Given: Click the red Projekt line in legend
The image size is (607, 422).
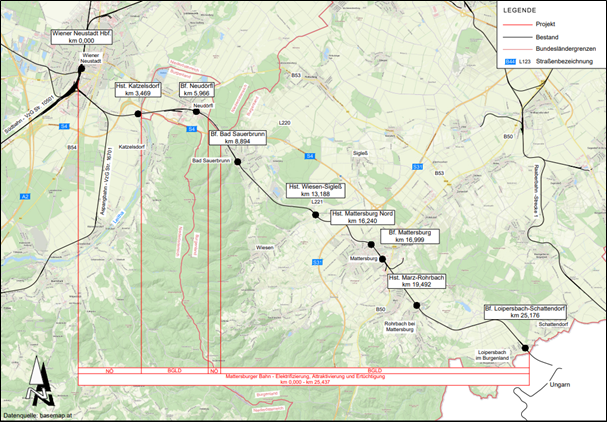Looking at the screenshot, I should 518,24.
